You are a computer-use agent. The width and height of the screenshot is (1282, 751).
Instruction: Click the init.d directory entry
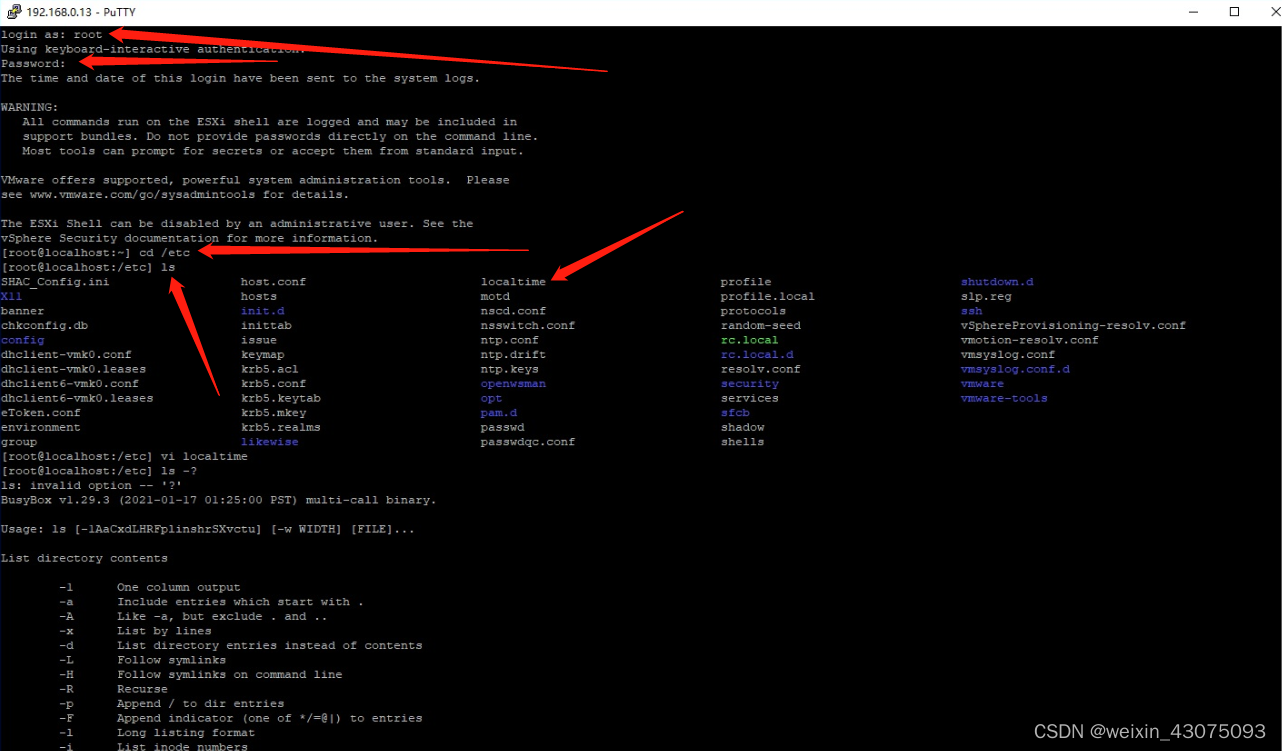coord(262,311)
